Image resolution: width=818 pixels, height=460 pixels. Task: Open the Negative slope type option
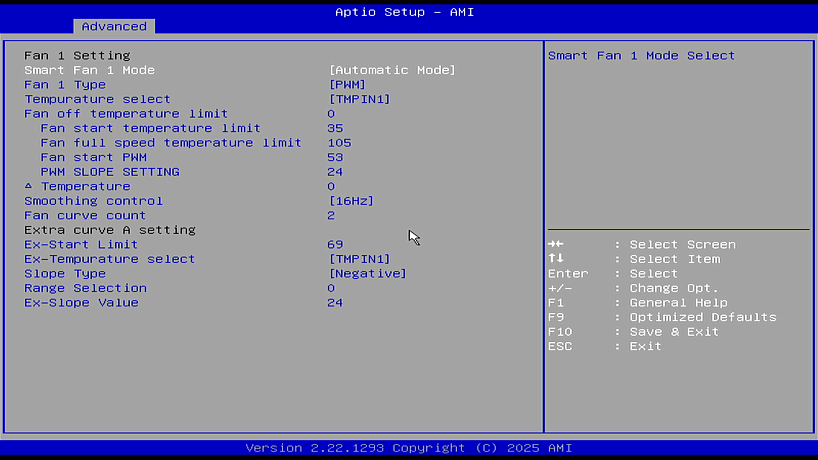[367, 274]
